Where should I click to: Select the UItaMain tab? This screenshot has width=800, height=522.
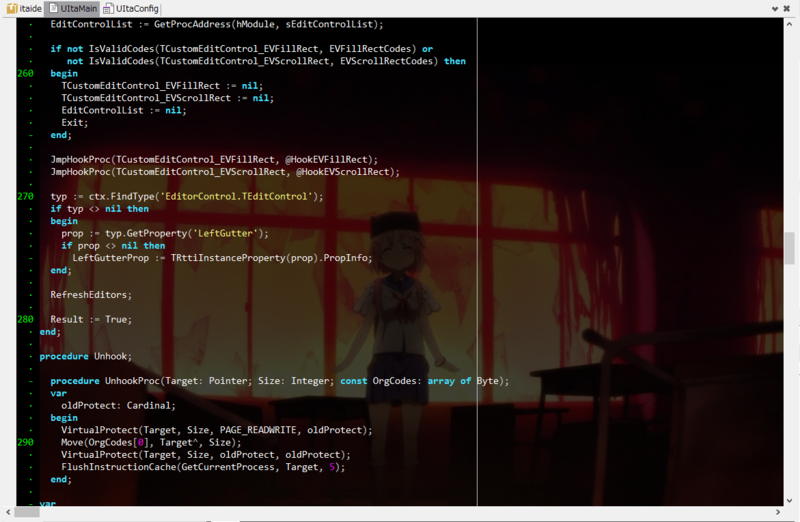tap(72, 8)
